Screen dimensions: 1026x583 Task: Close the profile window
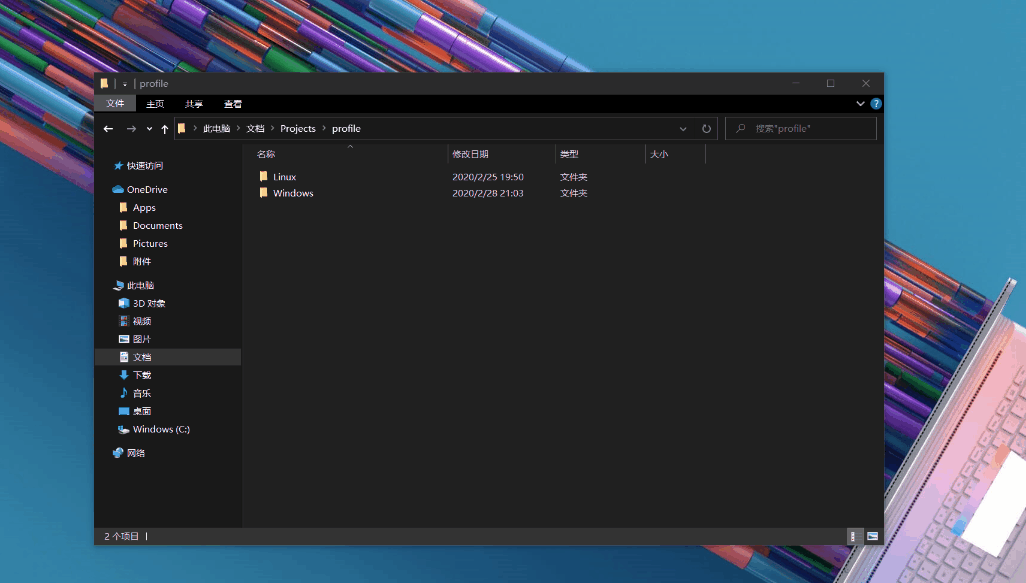(x=866, y=84)
